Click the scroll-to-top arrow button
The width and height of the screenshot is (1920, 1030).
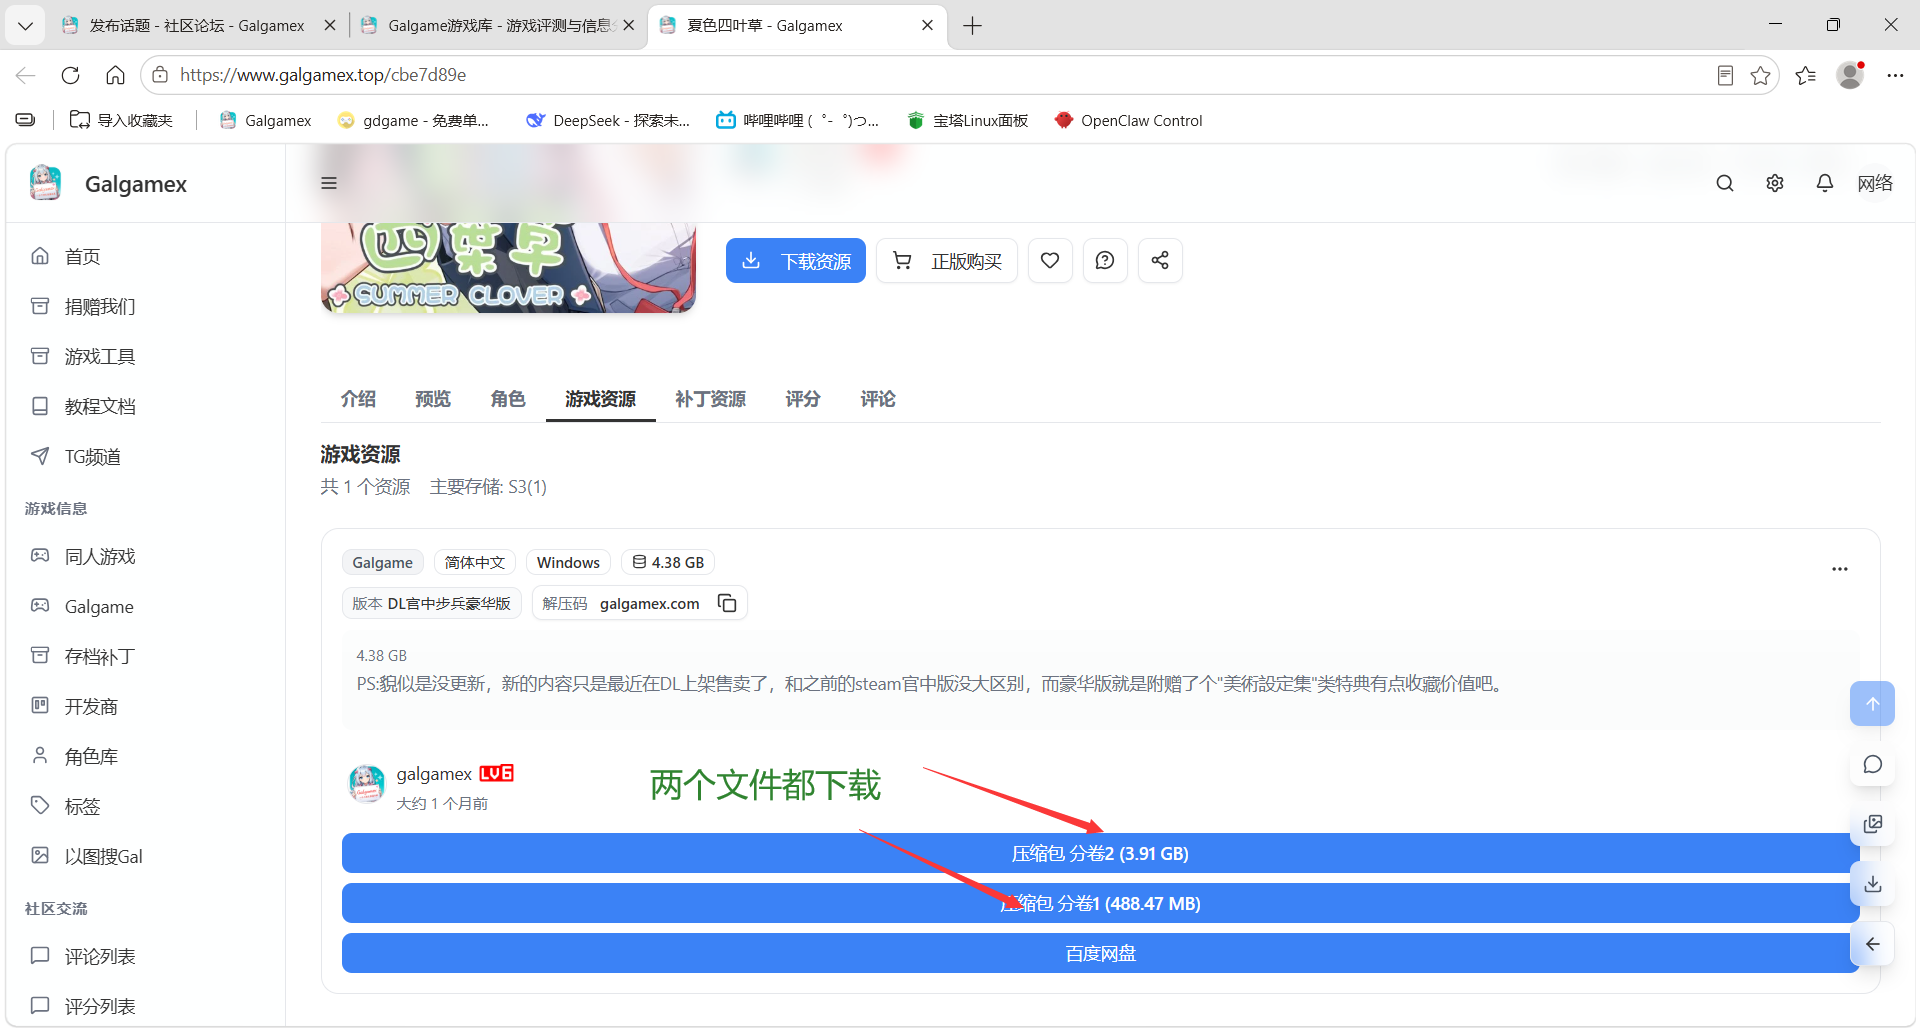tap(1872, 704)
